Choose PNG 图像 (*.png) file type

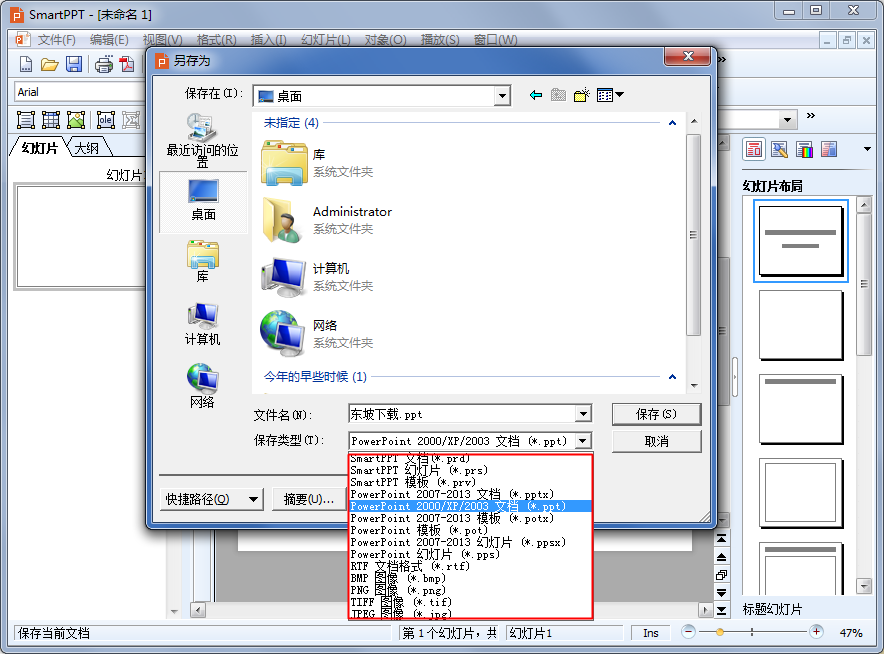tap(470, 590)
